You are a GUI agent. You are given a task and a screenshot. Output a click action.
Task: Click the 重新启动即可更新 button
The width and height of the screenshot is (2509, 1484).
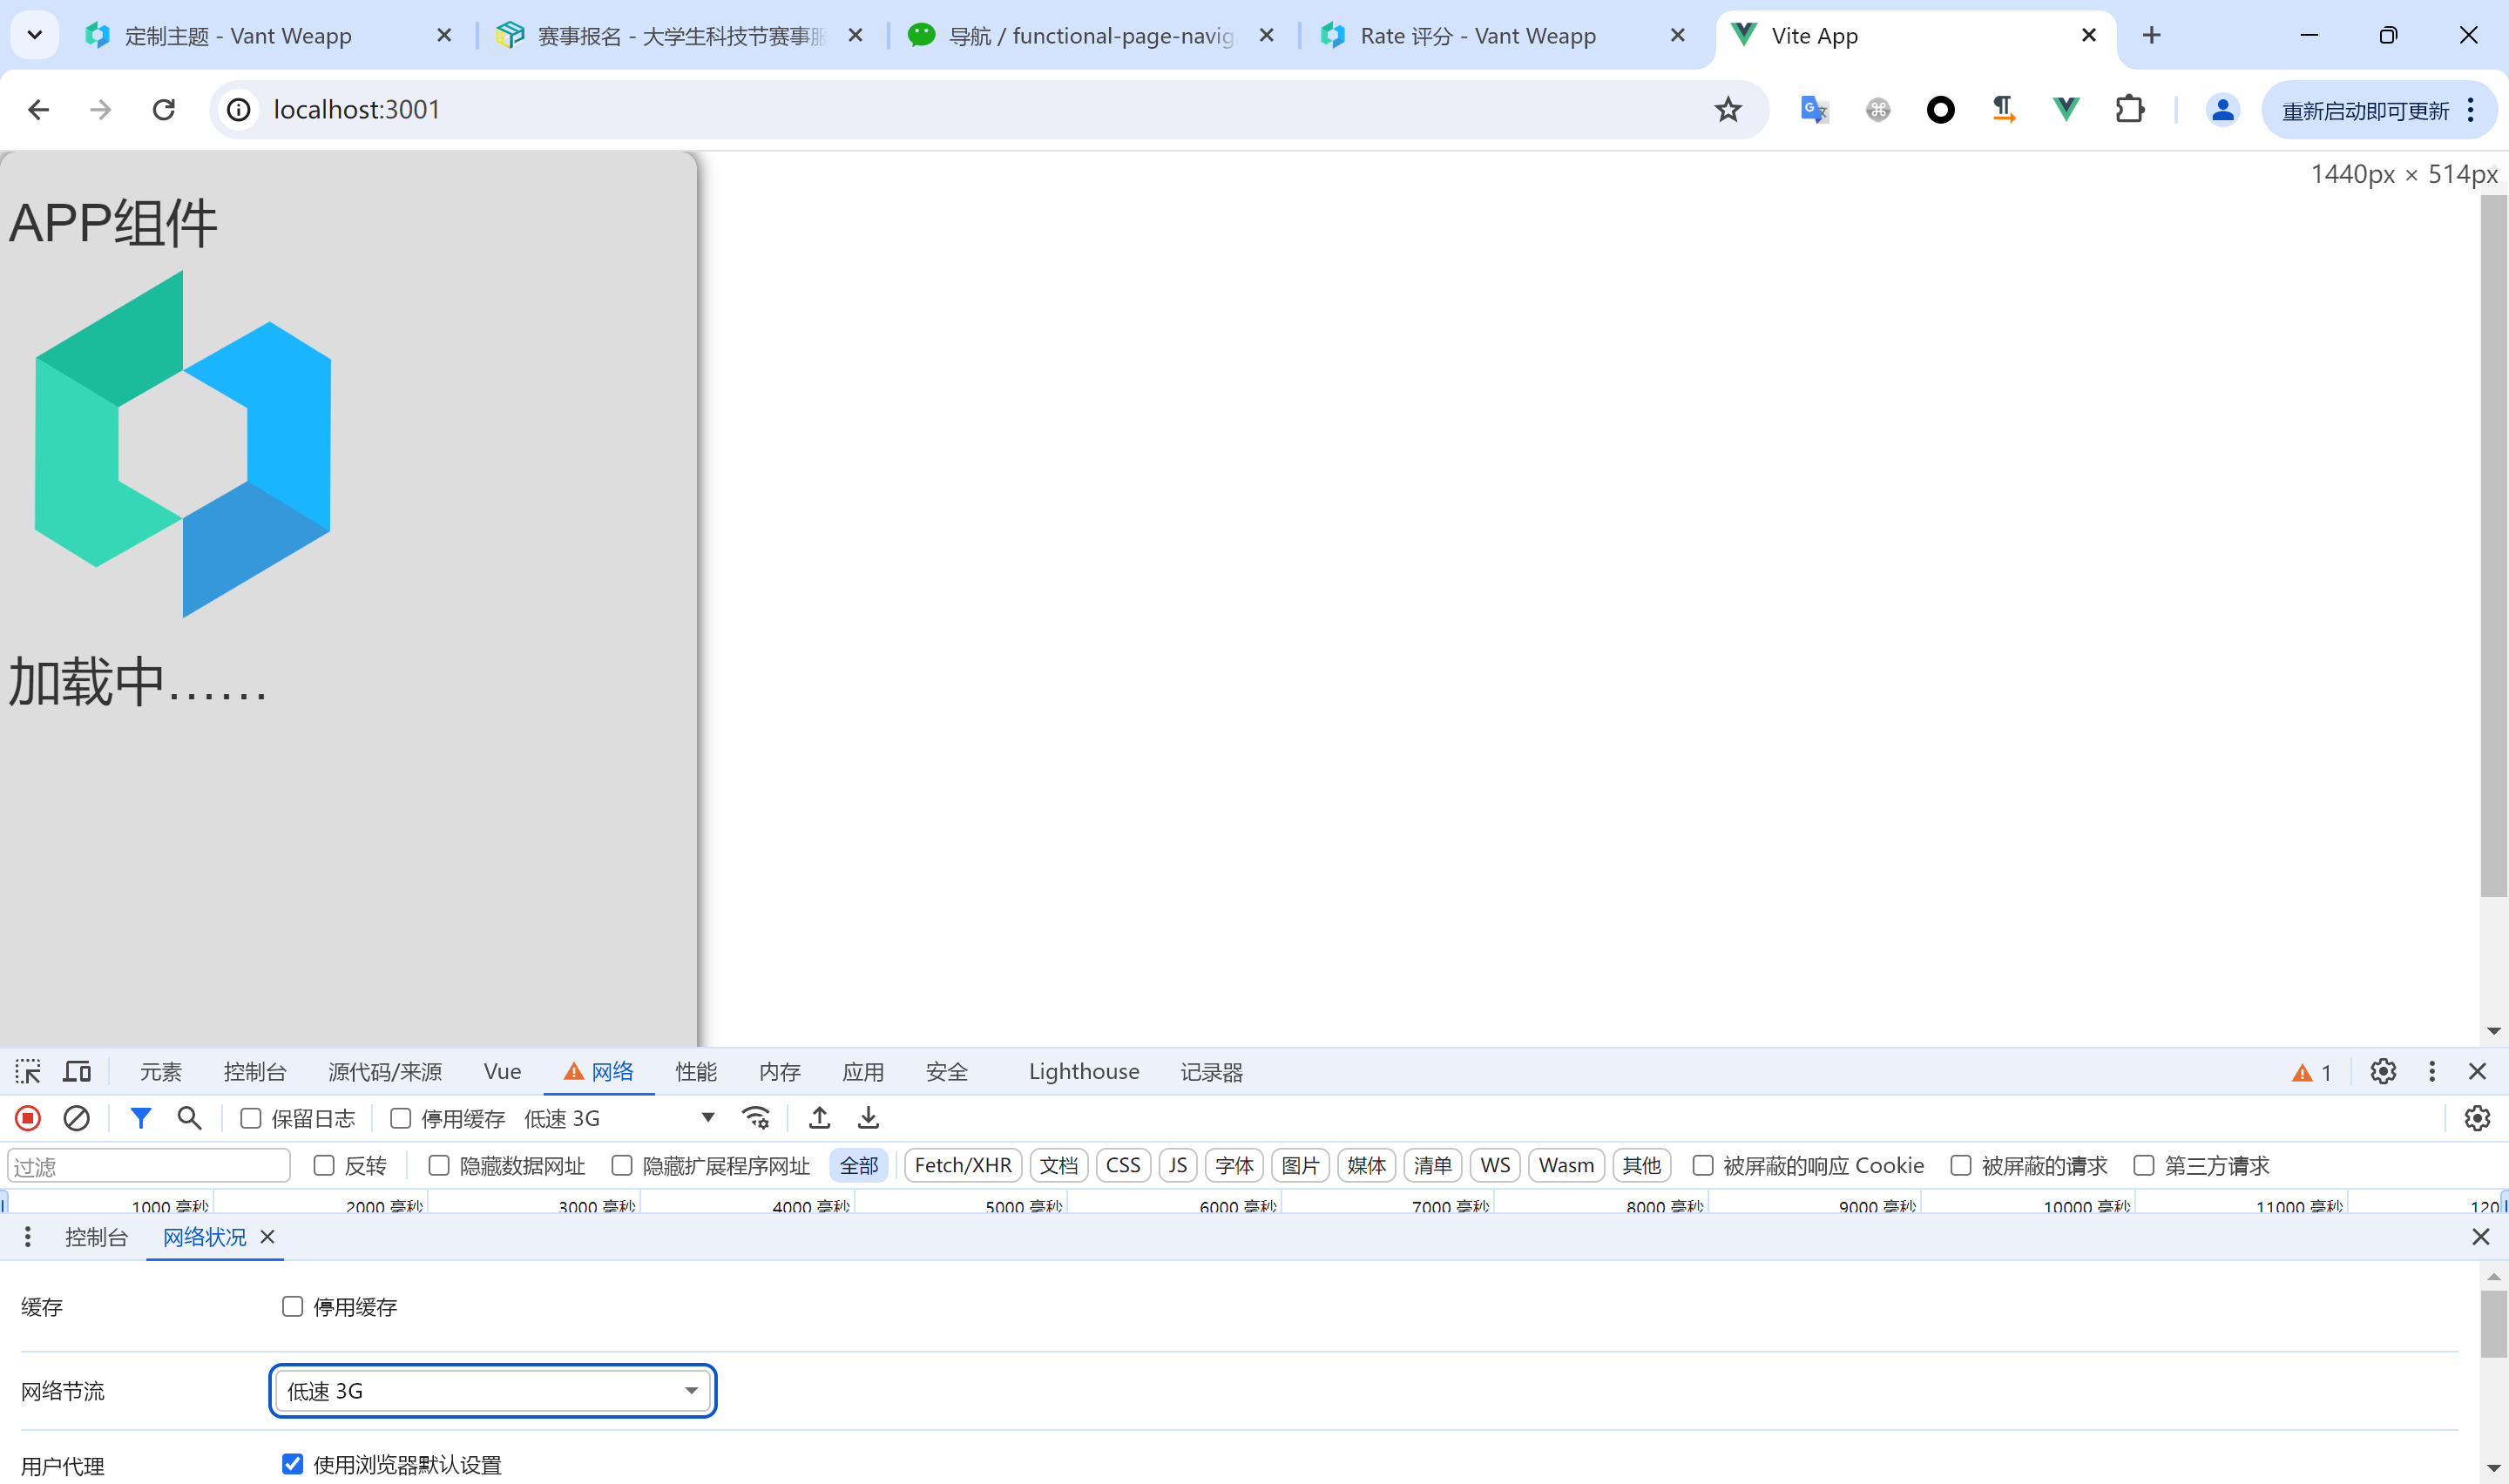pyautogui.click(x=2365, y=110)
